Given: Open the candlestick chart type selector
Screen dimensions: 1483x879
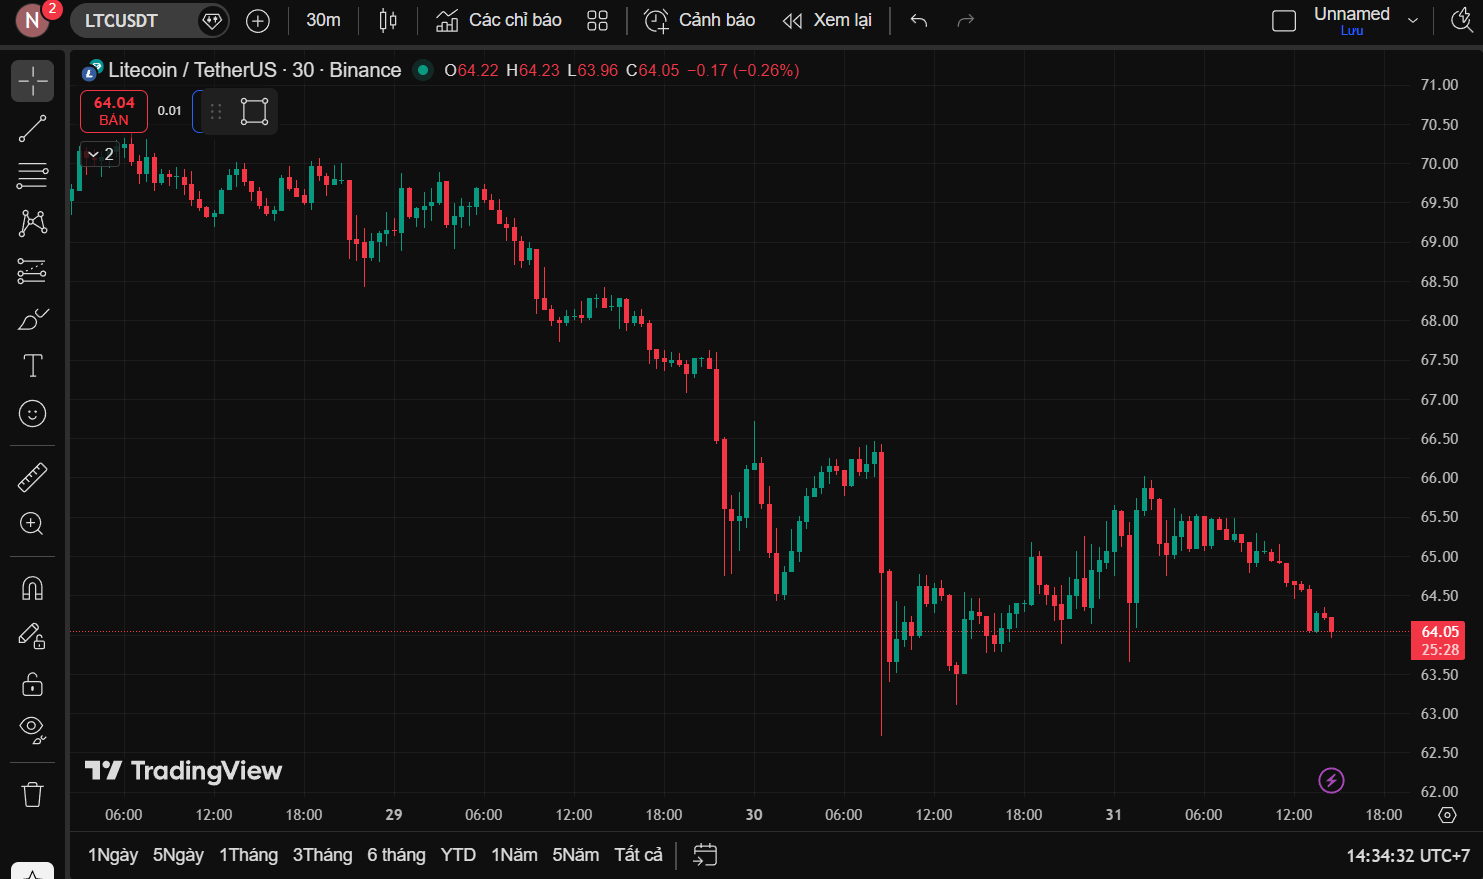Looking at the screenshot, I should pos(388,20).
